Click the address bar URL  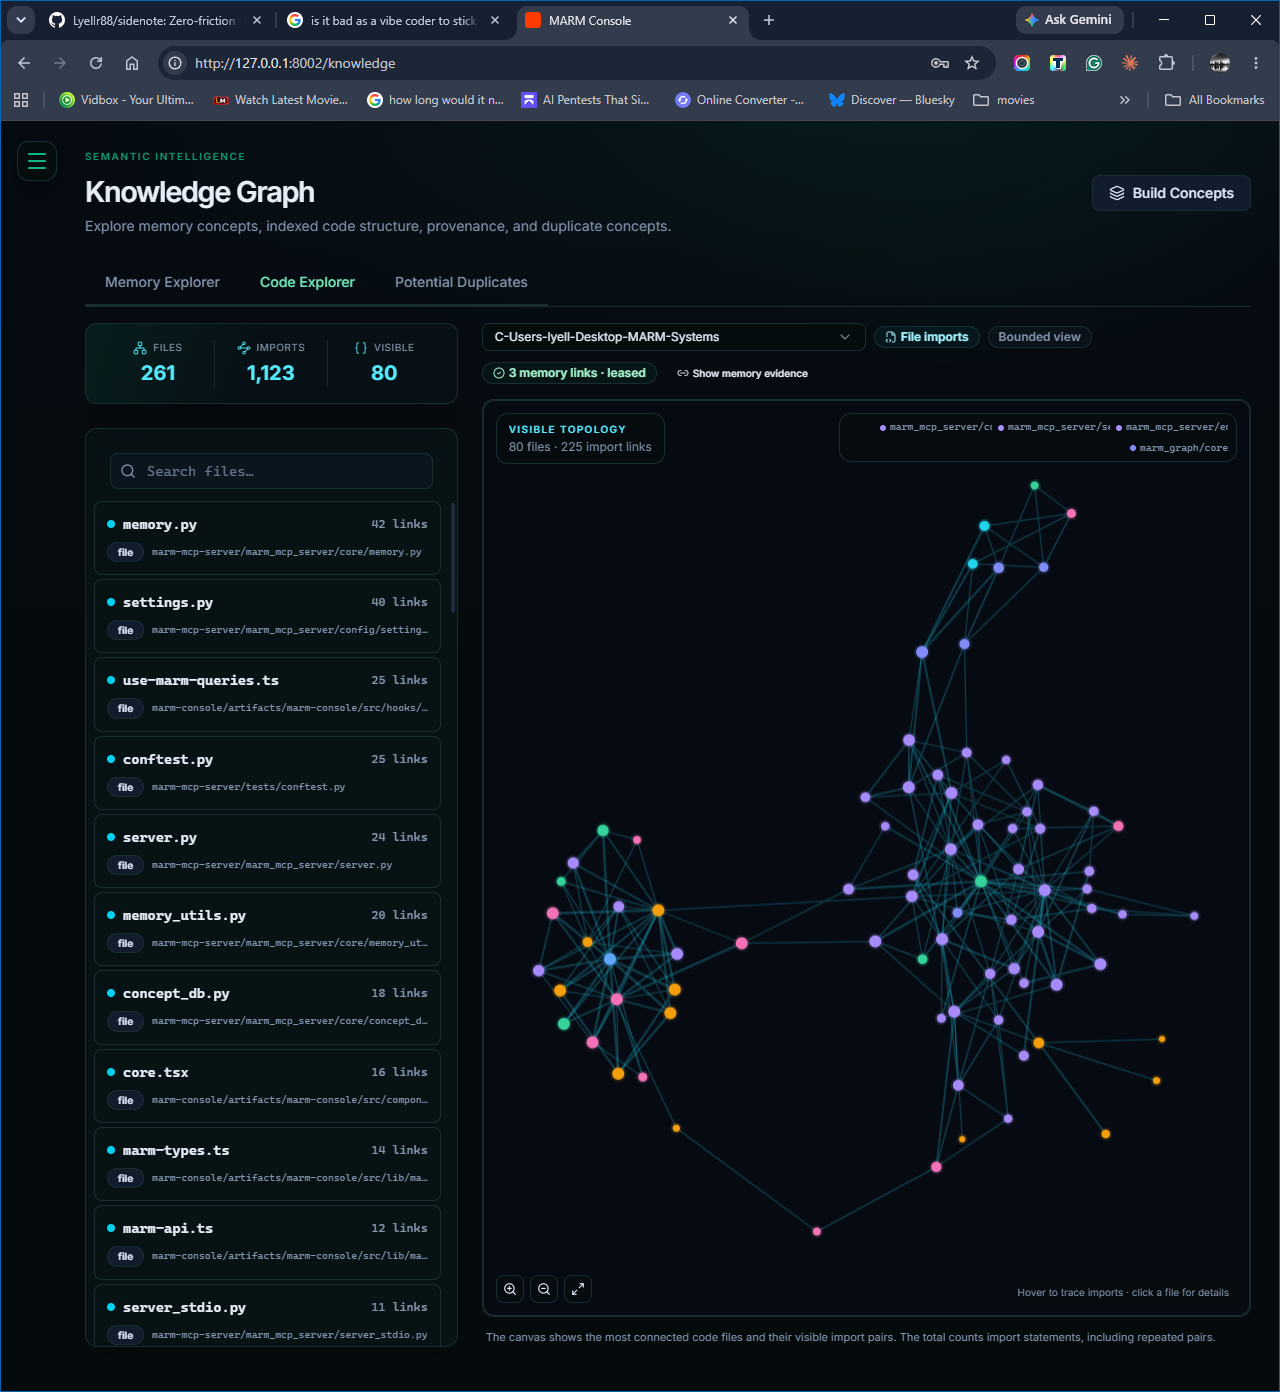(295, 63)
